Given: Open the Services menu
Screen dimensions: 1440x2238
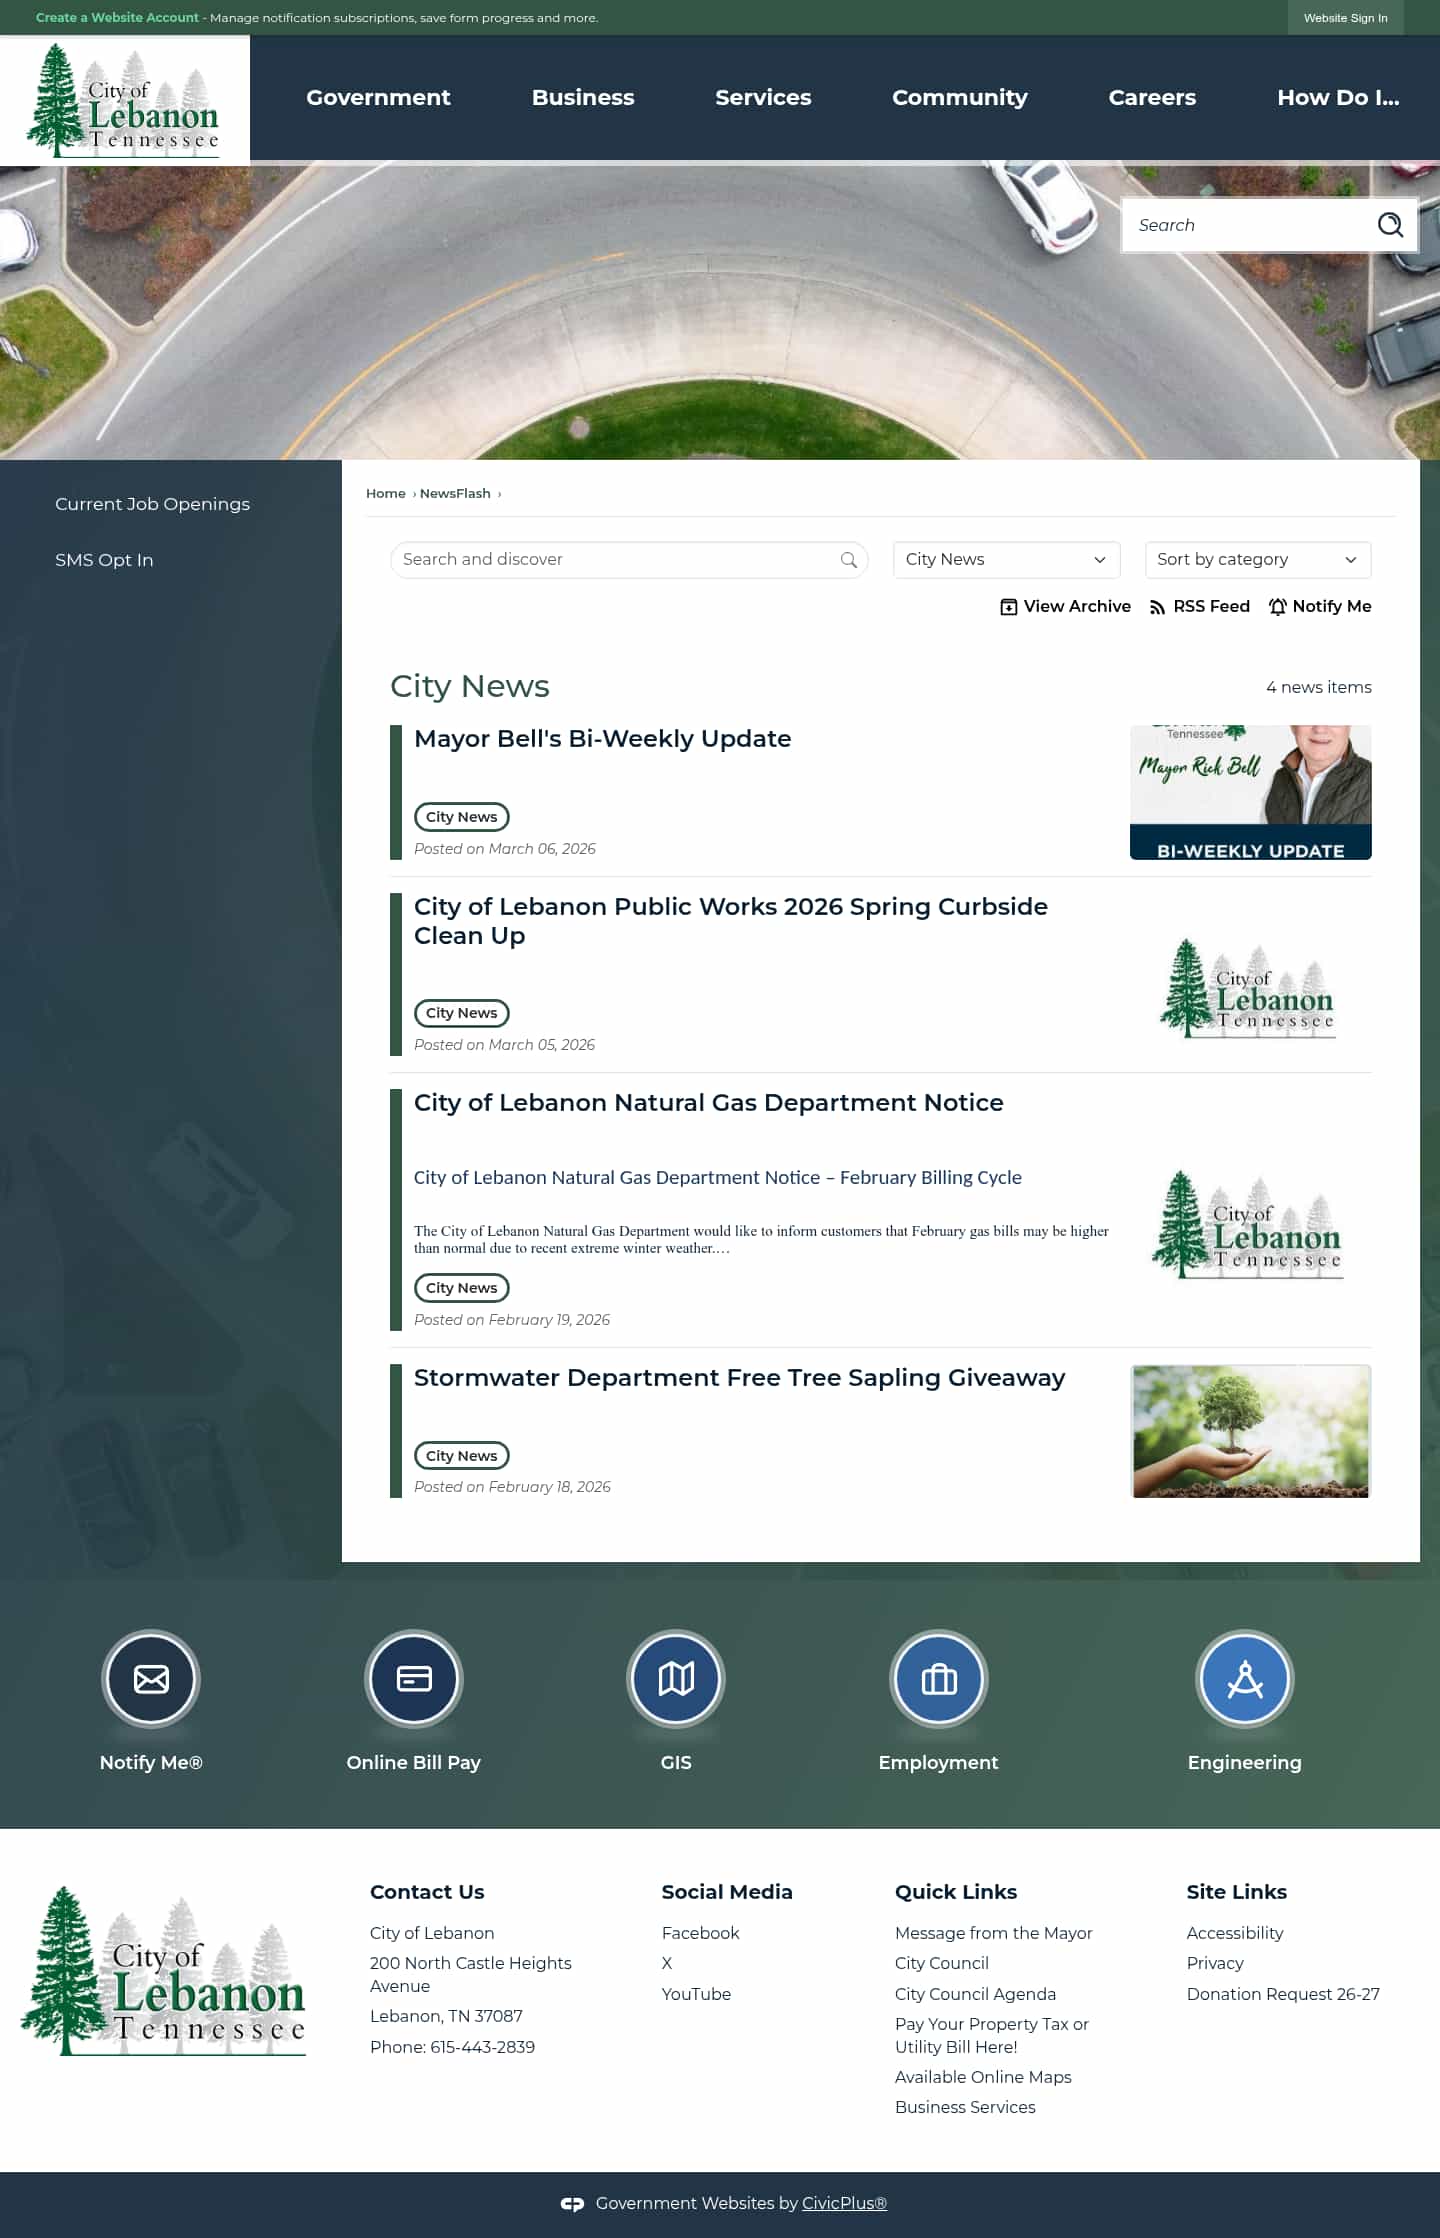Looking at the screenshot, I should 763,97.
